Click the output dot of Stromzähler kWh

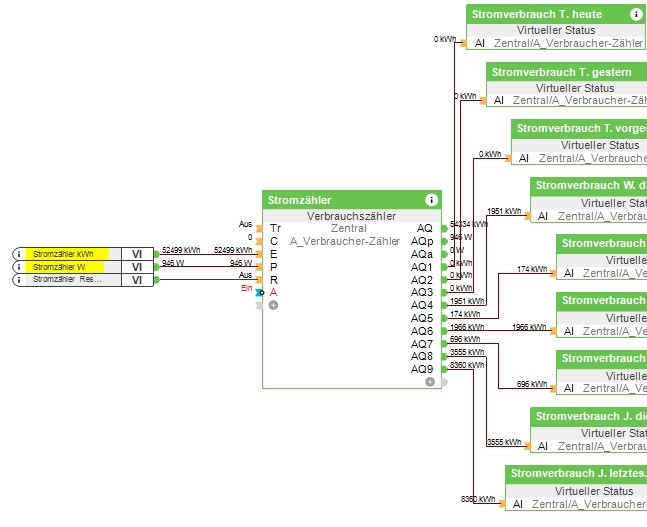[x=157, y=254]
